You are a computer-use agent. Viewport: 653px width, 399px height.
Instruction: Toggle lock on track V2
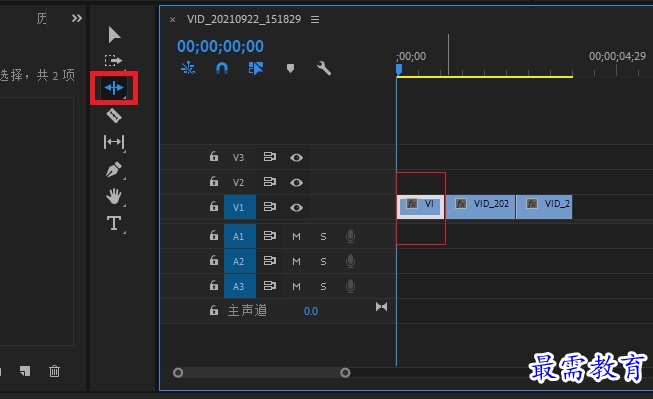[x=214, y=182]
